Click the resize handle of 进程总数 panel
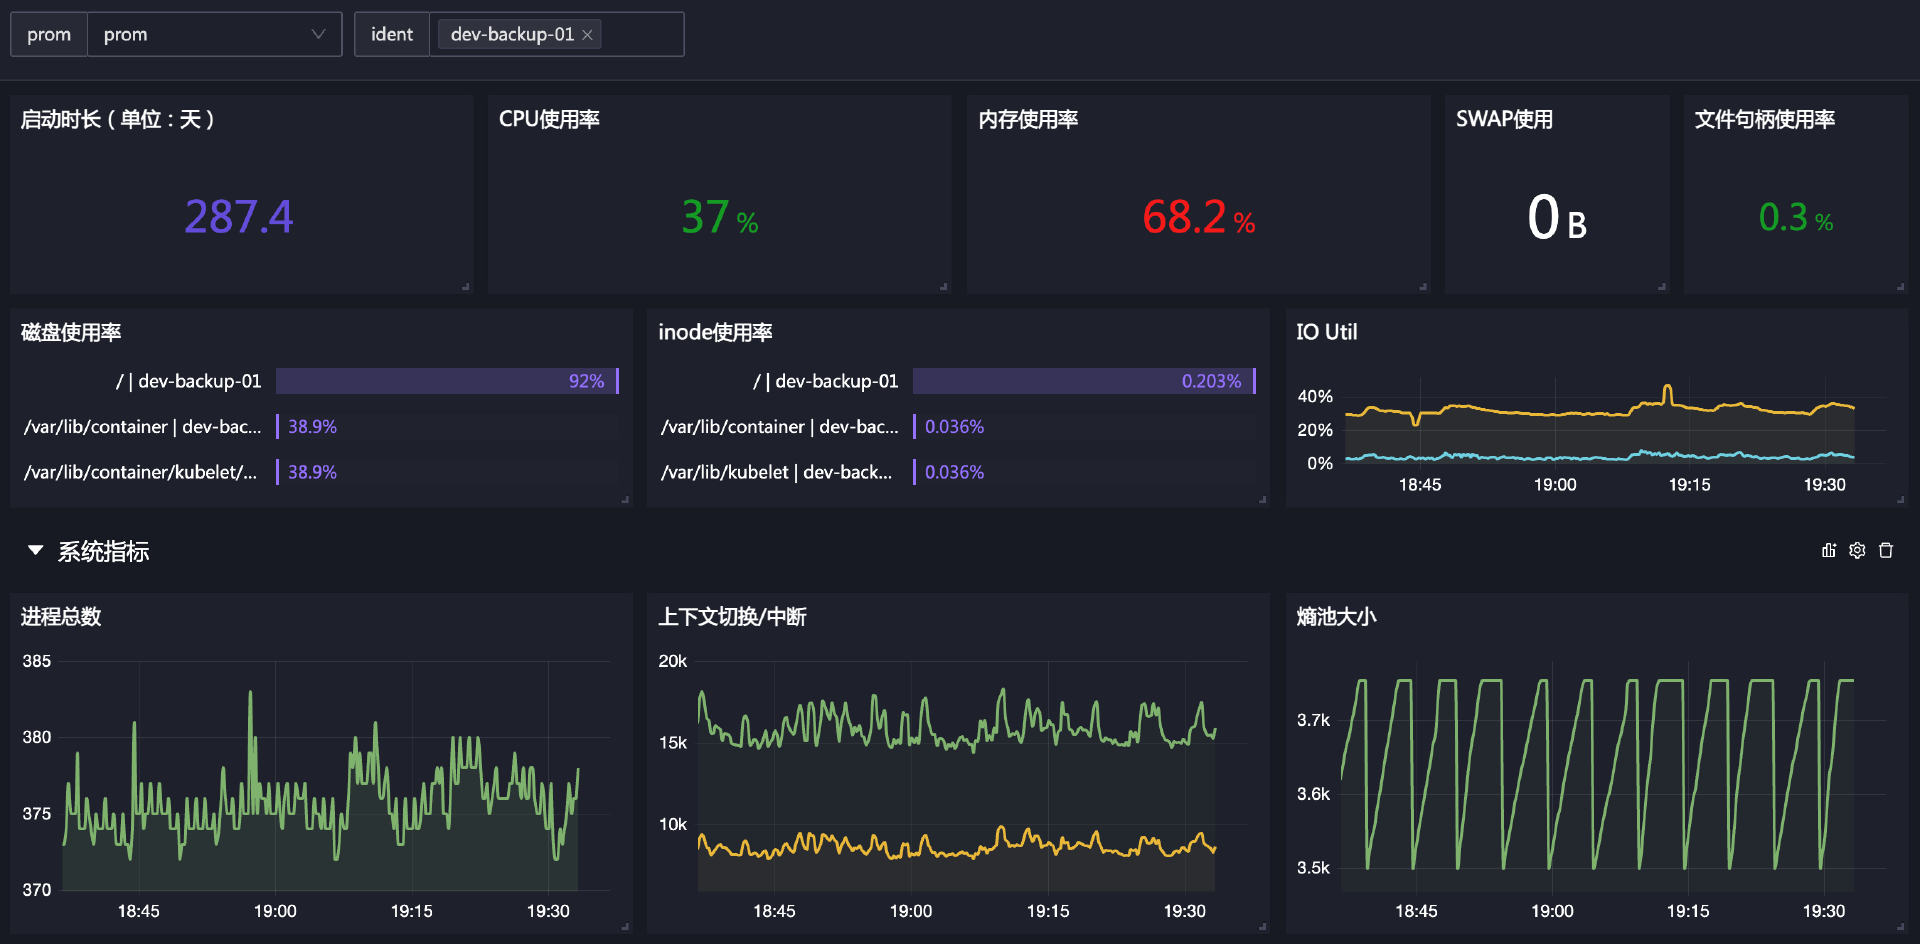The width and height of the screenshot is (1920, 944). pyautogui.click(x=625, y=927)
